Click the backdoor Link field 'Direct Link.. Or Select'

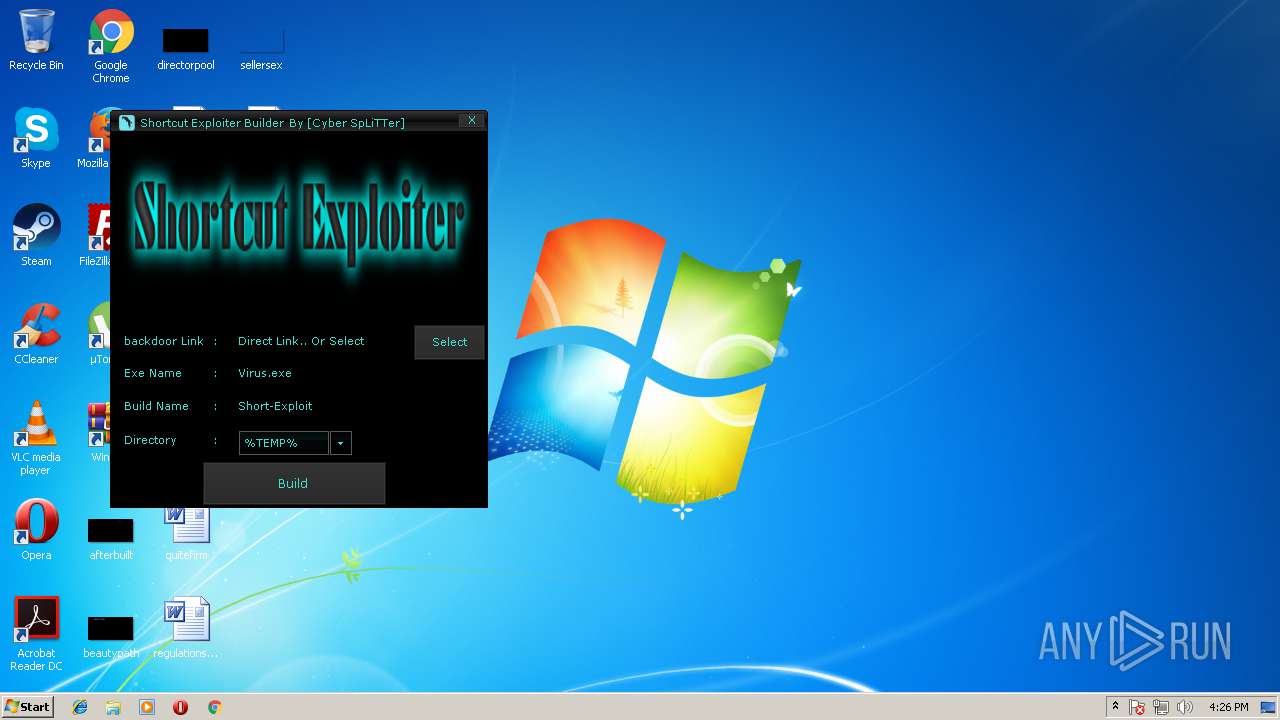[x=301, y=341]
